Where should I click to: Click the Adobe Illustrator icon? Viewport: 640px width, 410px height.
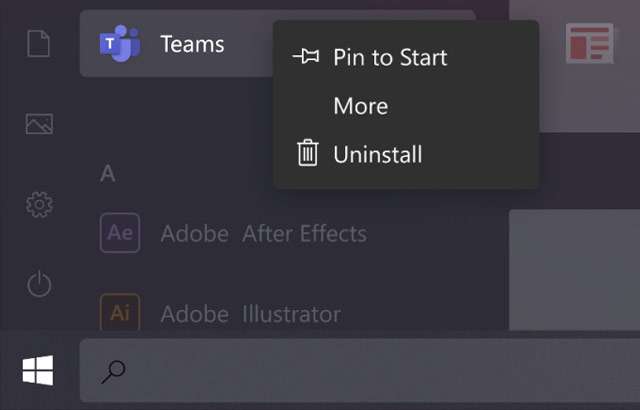pos(120,313)
